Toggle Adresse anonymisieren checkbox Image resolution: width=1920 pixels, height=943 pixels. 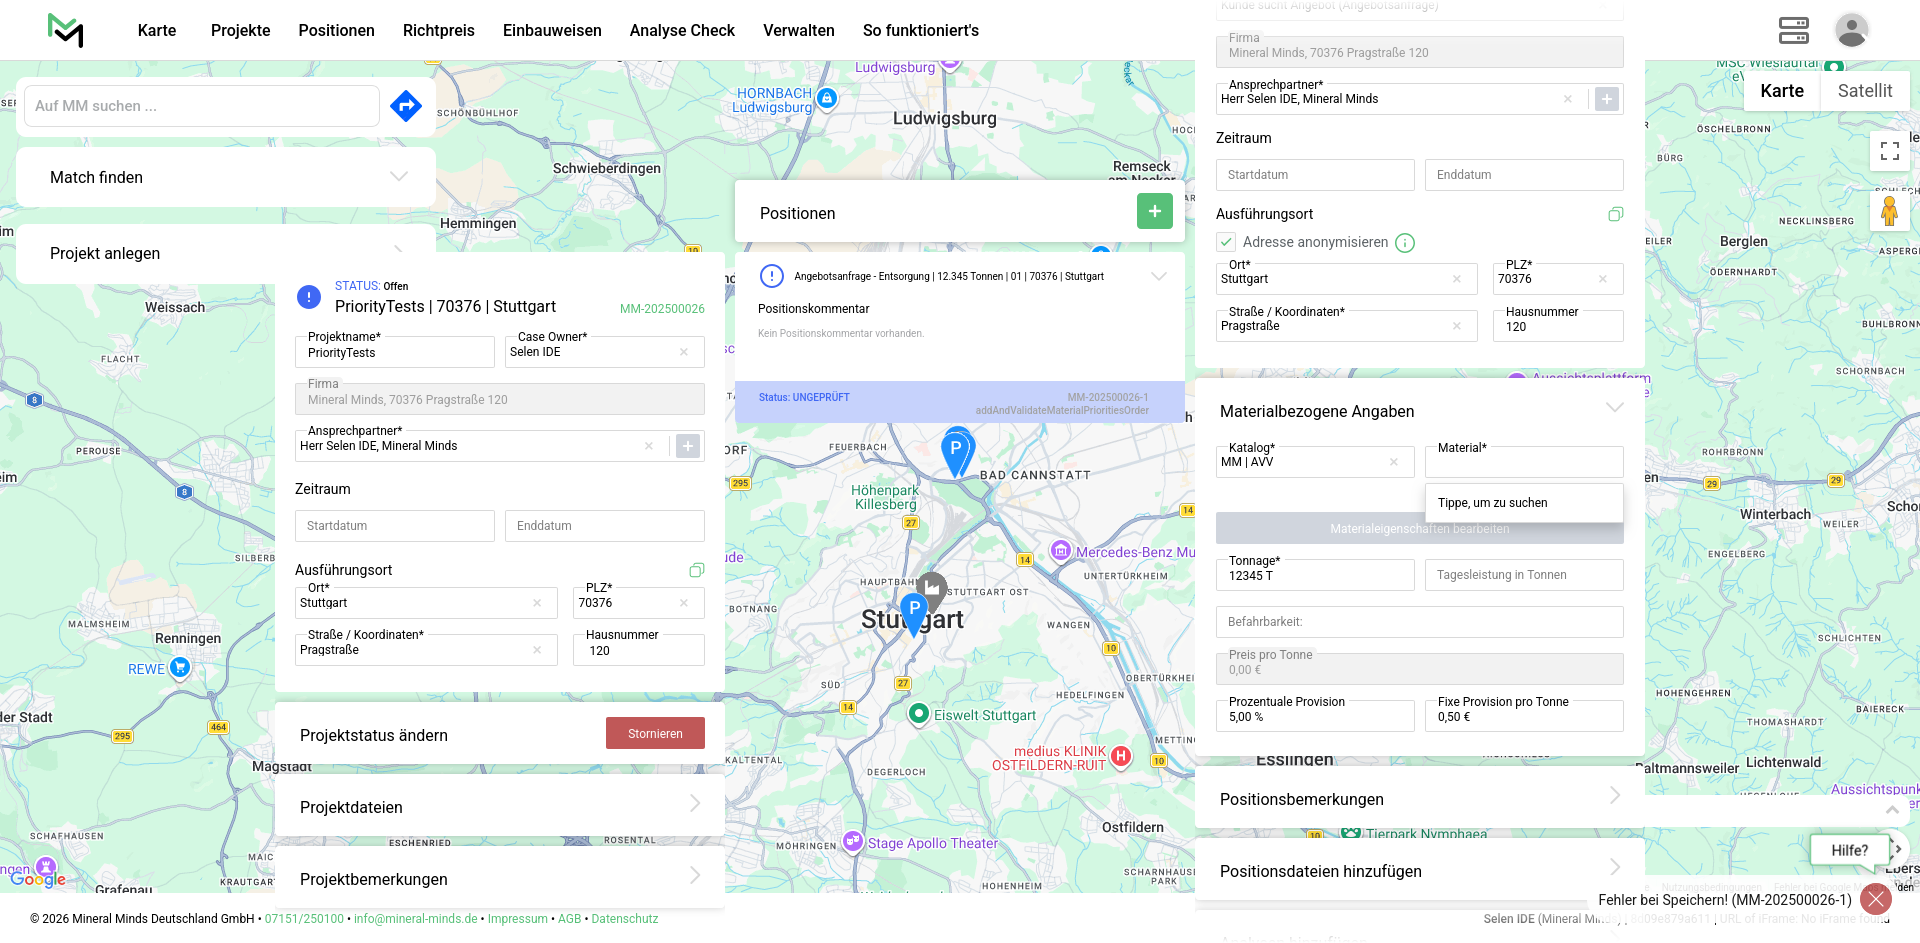[1226, 242]
